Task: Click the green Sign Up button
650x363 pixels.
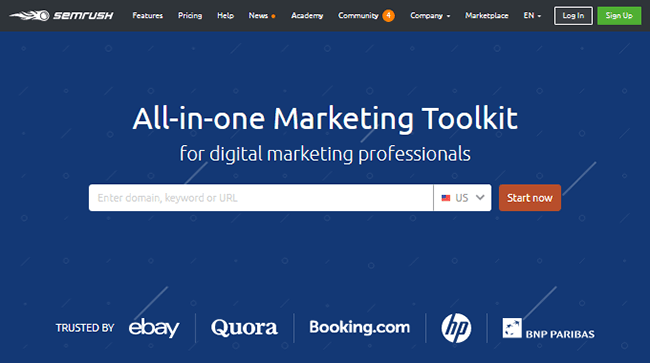Action: point(619,16)
